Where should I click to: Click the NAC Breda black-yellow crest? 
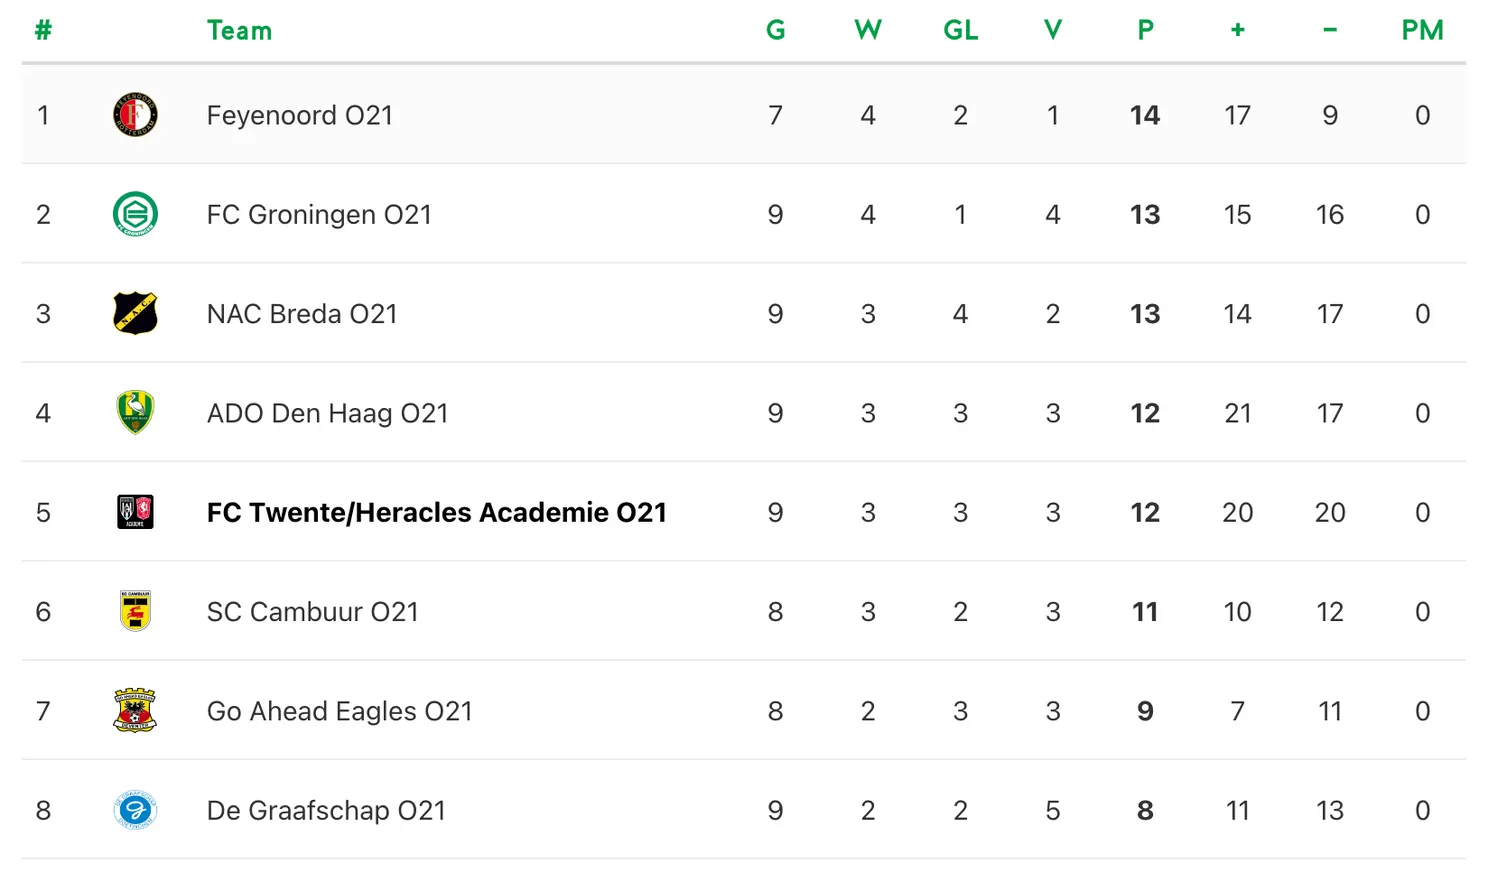pyautogui.click(x=135, y=313)
